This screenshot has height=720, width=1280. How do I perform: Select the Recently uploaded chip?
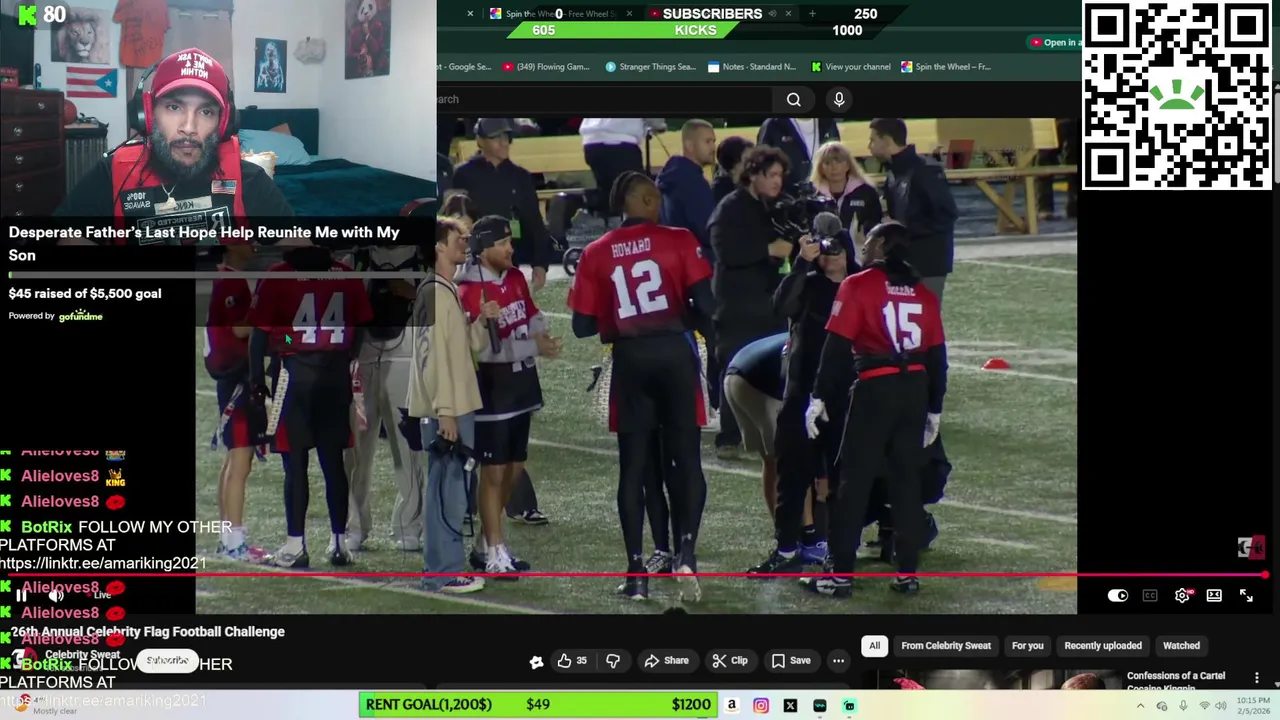1103,645
